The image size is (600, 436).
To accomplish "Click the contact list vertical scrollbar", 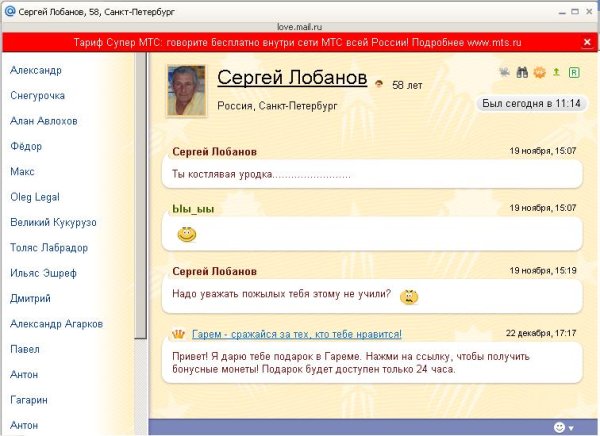I will (x=141, y=240).
